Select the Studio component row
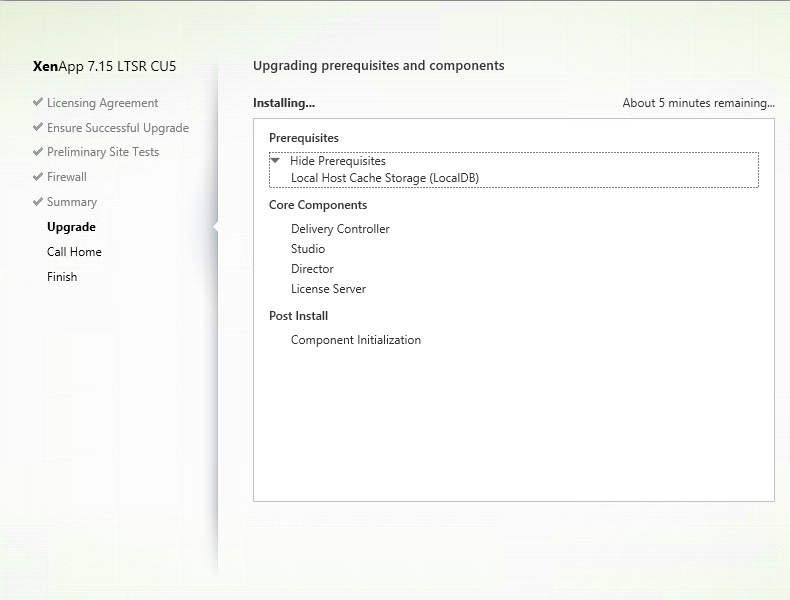The image size is (790, 600). coord(308,249)
